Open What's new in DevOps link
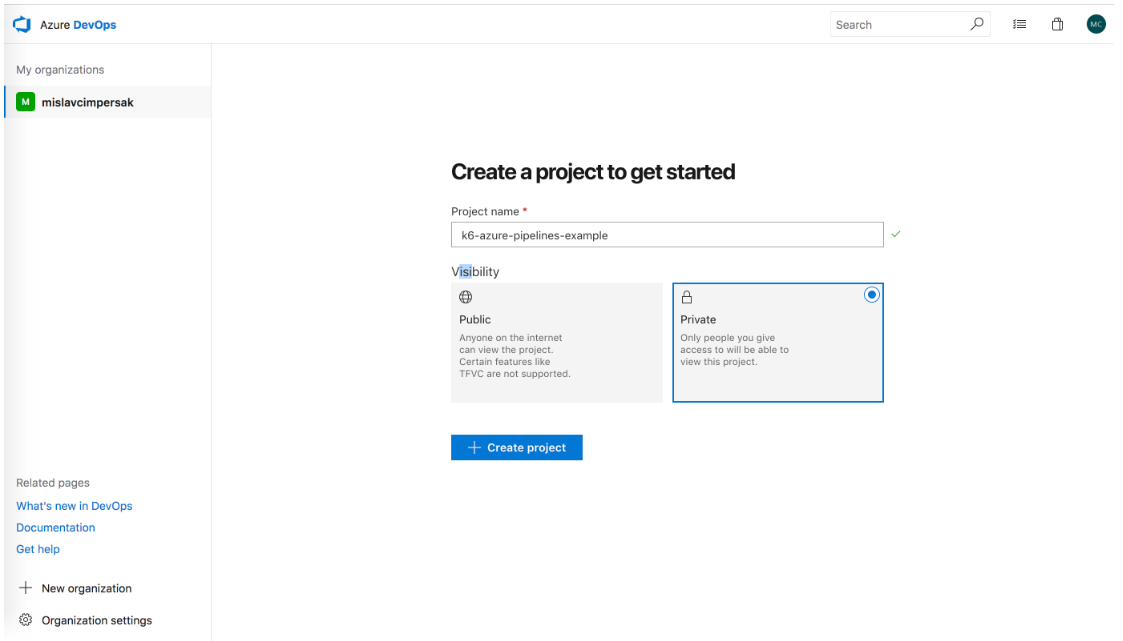This screenshot has height=641, width=1123. pos(74,506)
